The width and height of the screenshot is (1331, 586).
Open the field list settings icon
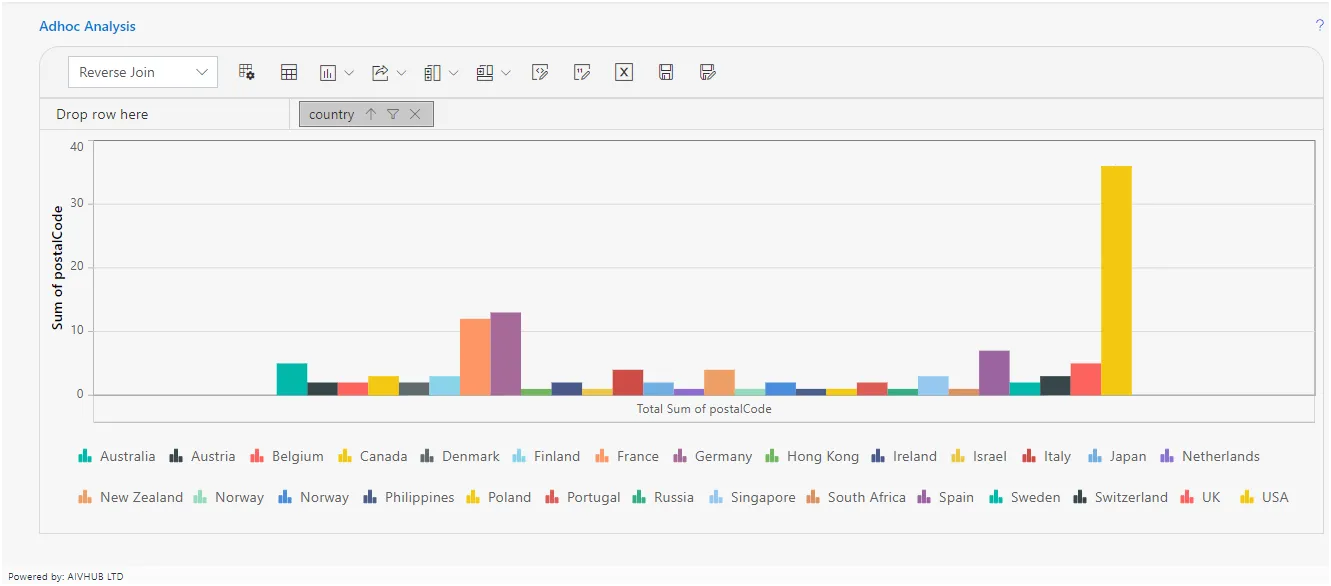pos(247,72)
